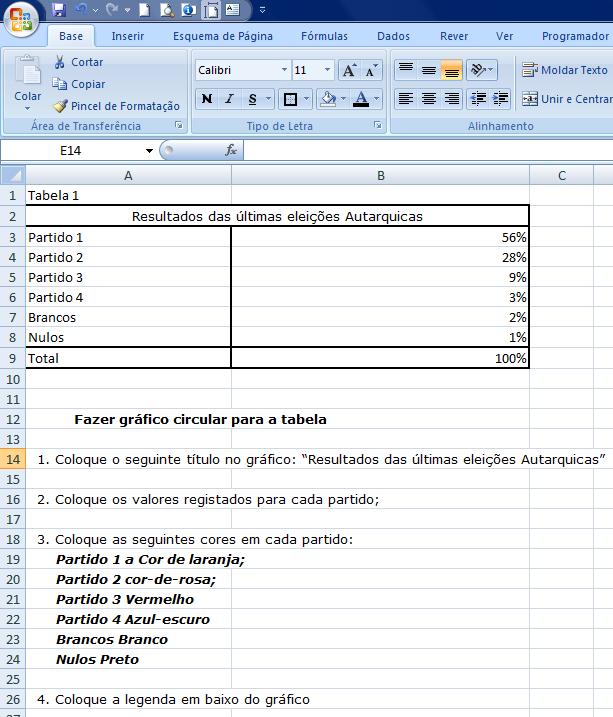This screenshot has height=717, width=613.
Task: Click the Cortar scissors button
Action: tap(79, 62)
